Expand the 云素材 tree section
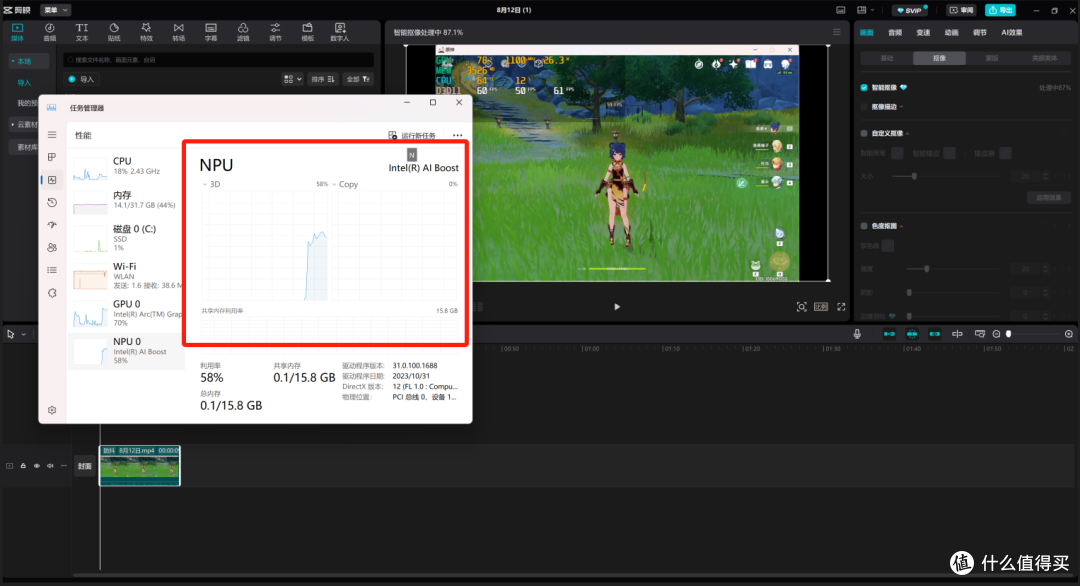1080x586 pixels. point(23,125)
